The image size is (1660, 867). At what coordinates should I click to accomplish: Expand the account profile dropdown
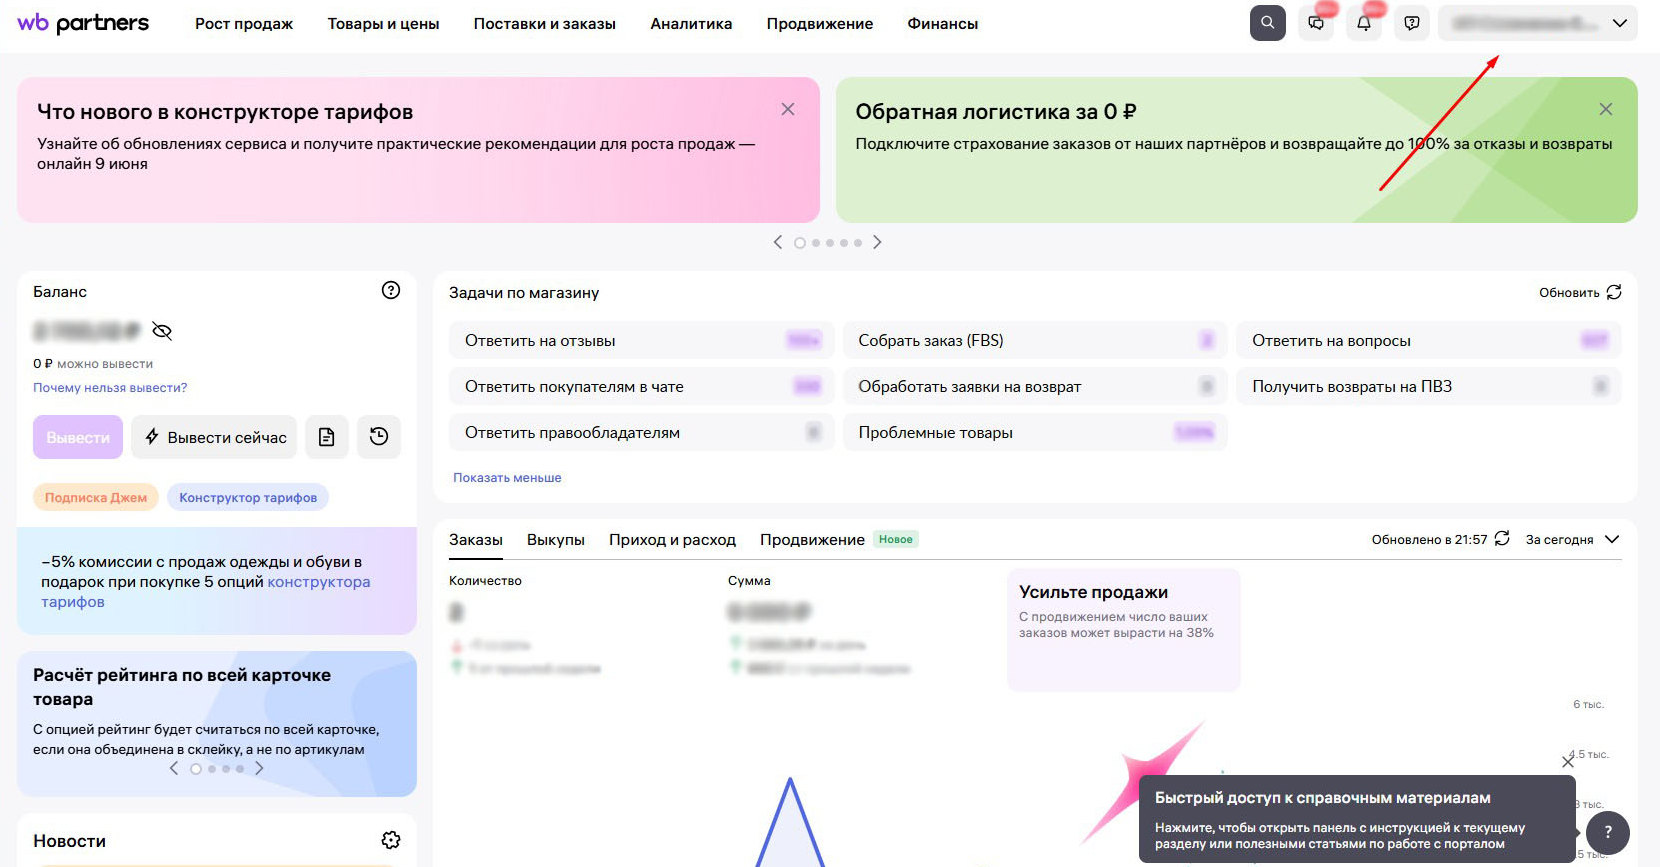(x=1538, y=23)
